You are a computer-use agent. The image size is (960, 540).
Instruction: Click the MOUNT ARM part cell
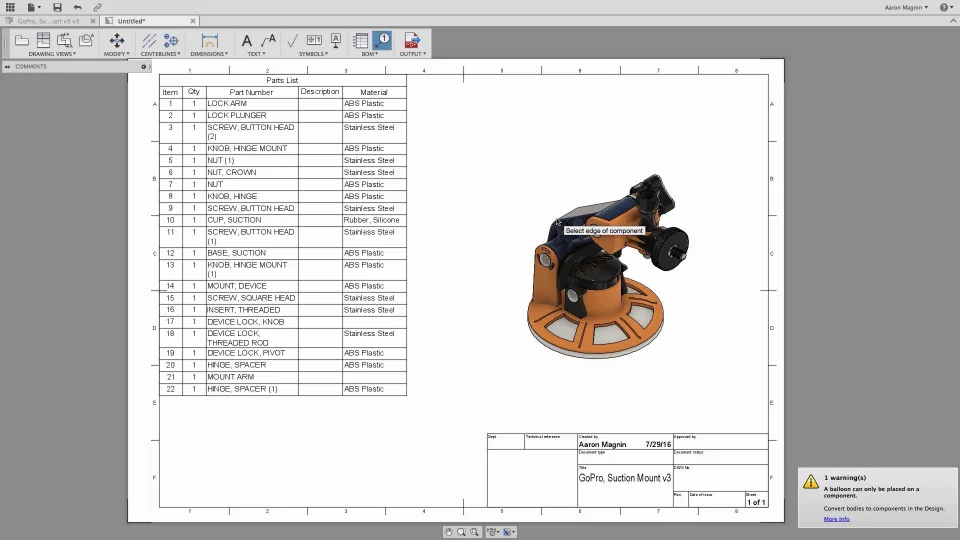[x=252, y=377]
